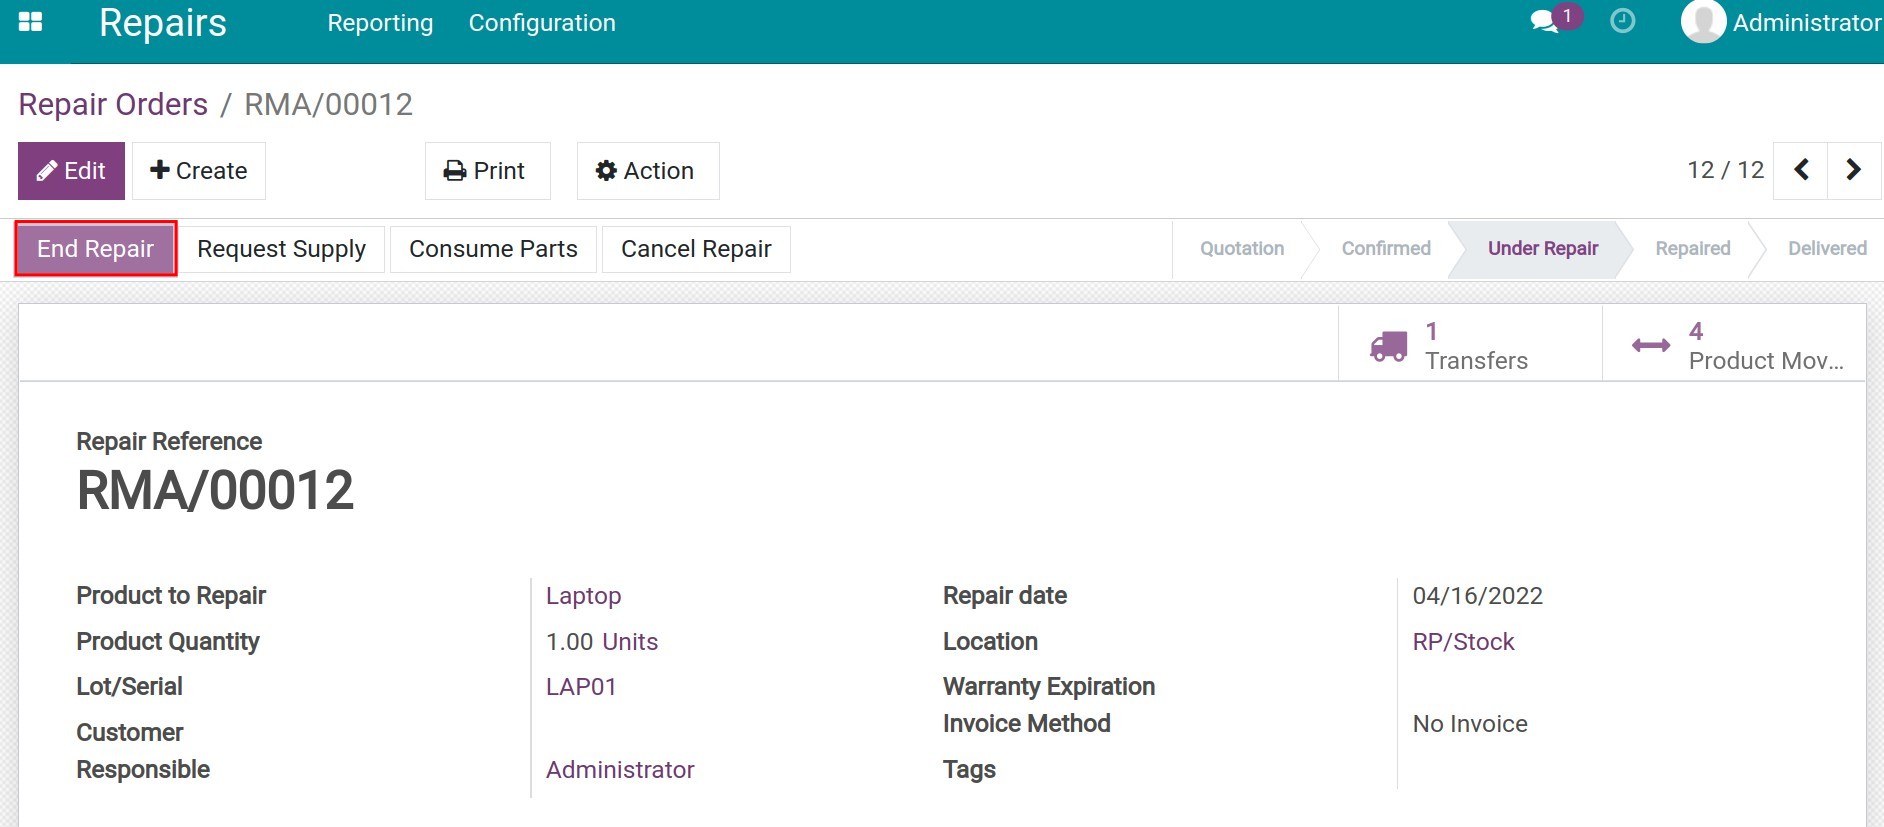Click the Tags field label
This screenshot has height=827, width=1884.
click(x=969, y=770)
